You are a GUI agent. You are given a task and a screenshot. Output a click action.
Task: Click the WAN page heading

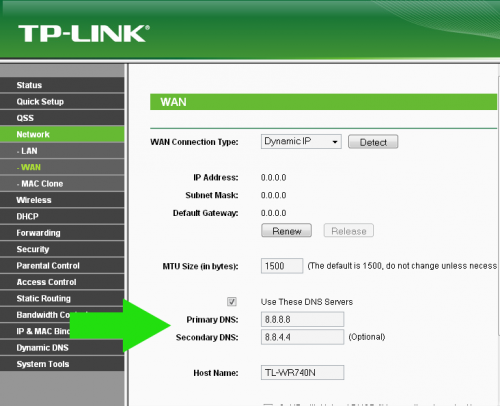(173, 102)
